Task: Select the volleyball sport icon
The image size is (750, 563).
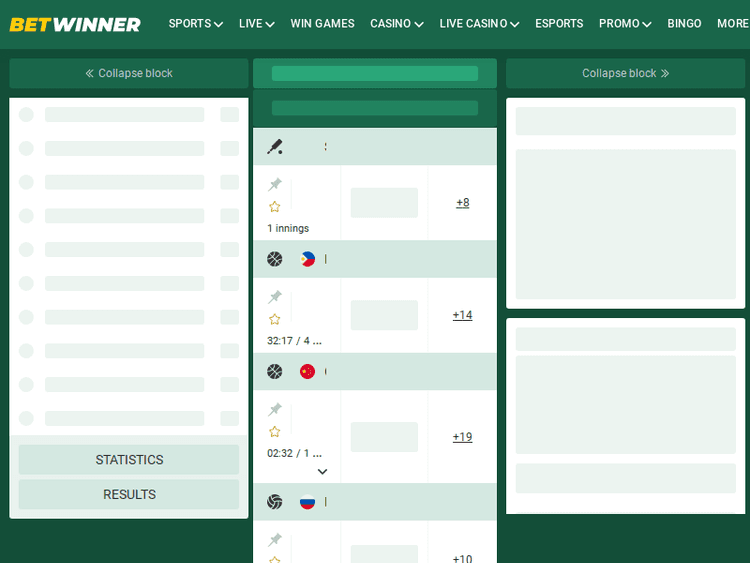Action: (275, 502)
